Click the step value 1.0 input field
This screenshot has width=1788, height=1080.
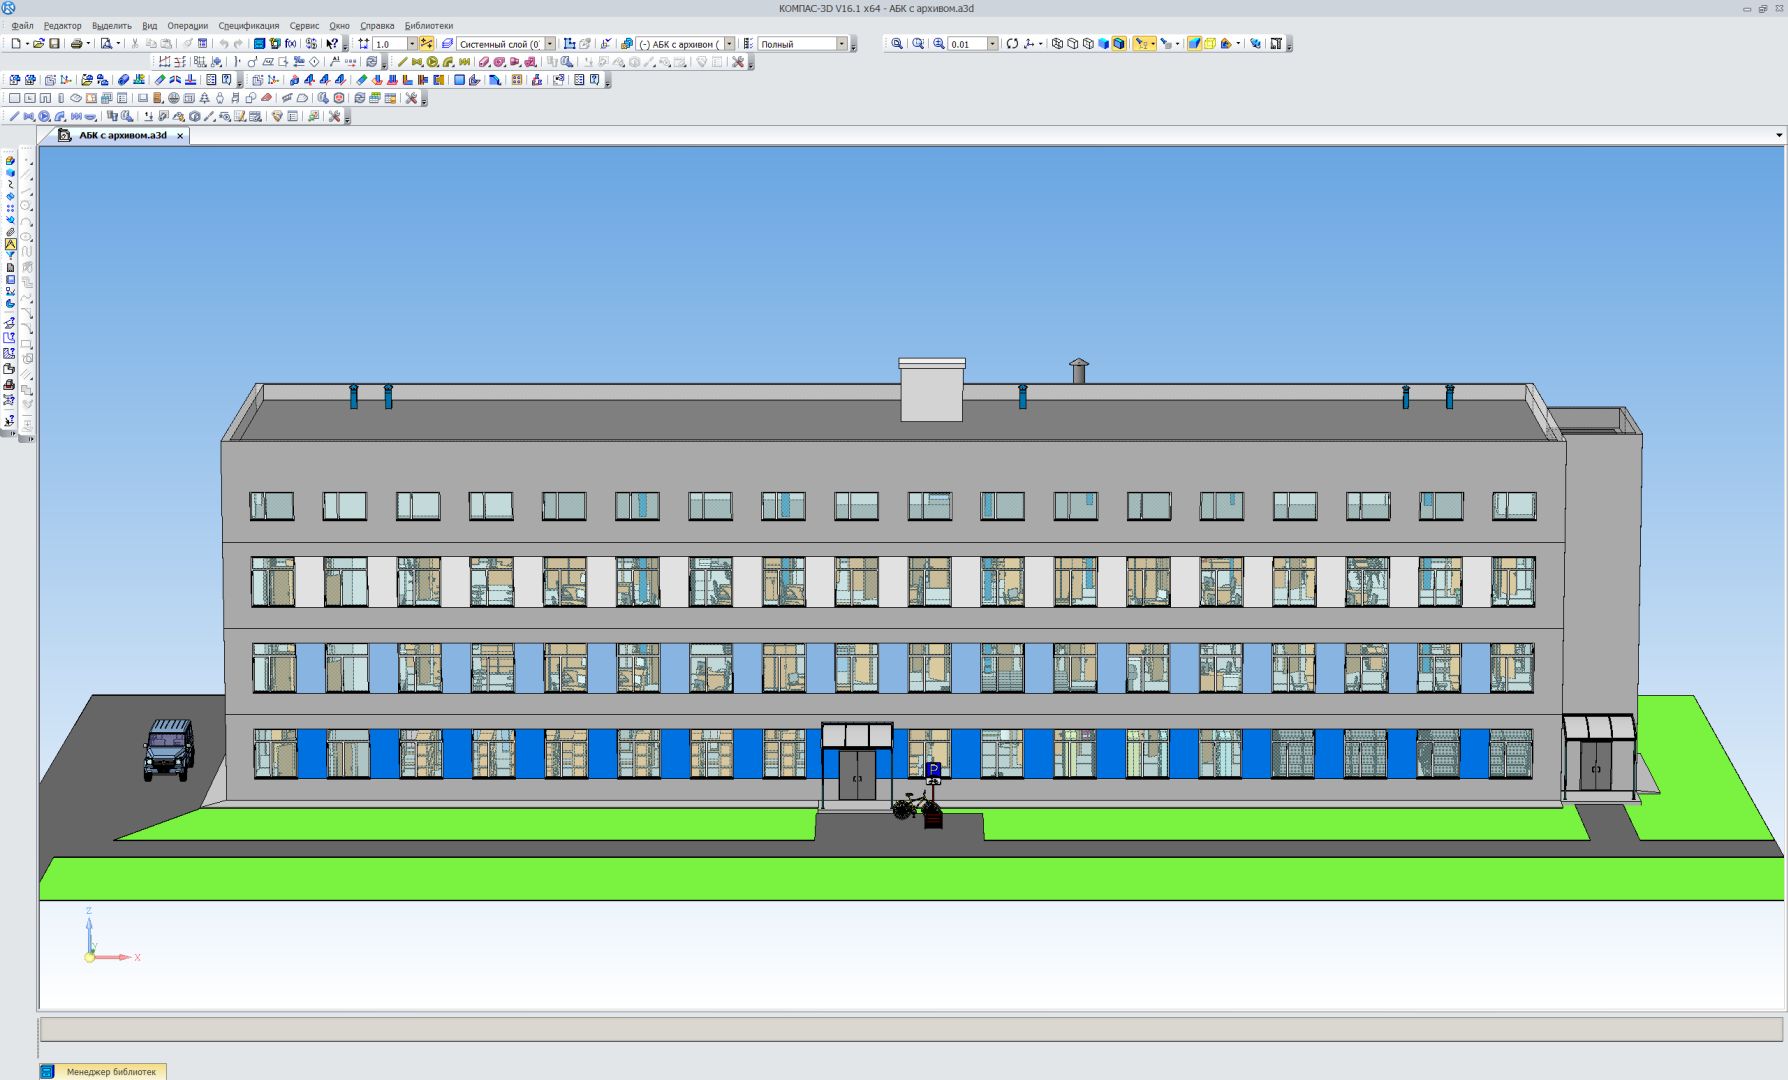[390, 44]
